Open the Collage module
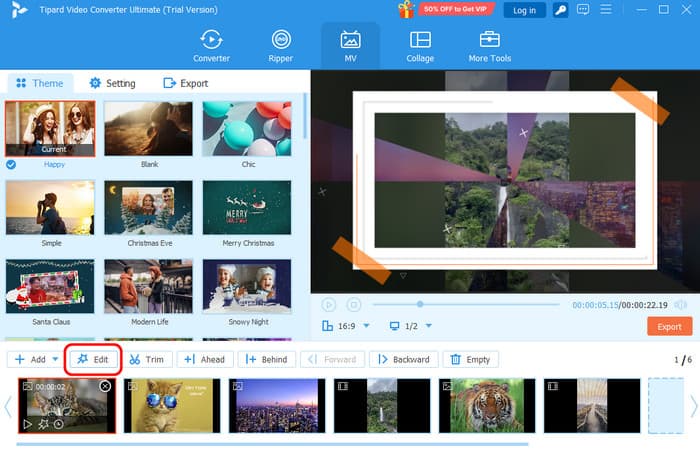The height and width of the screenshot is (450, 700). (x=420, y=45)
